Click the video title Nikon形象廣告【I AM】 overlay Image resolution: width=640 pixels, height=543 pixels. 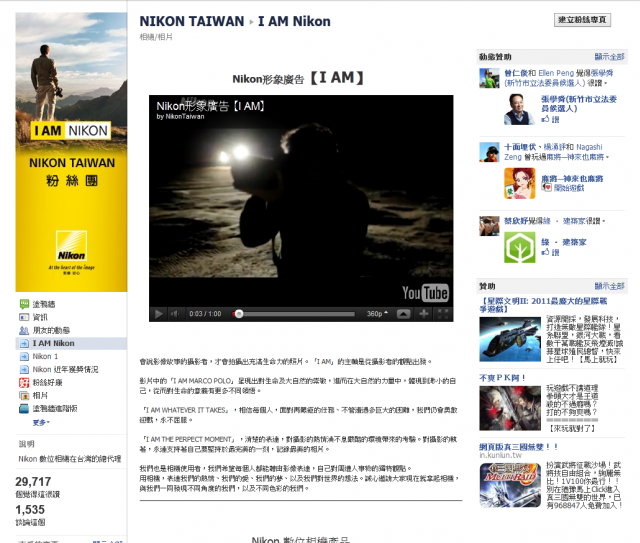point(211,106)
